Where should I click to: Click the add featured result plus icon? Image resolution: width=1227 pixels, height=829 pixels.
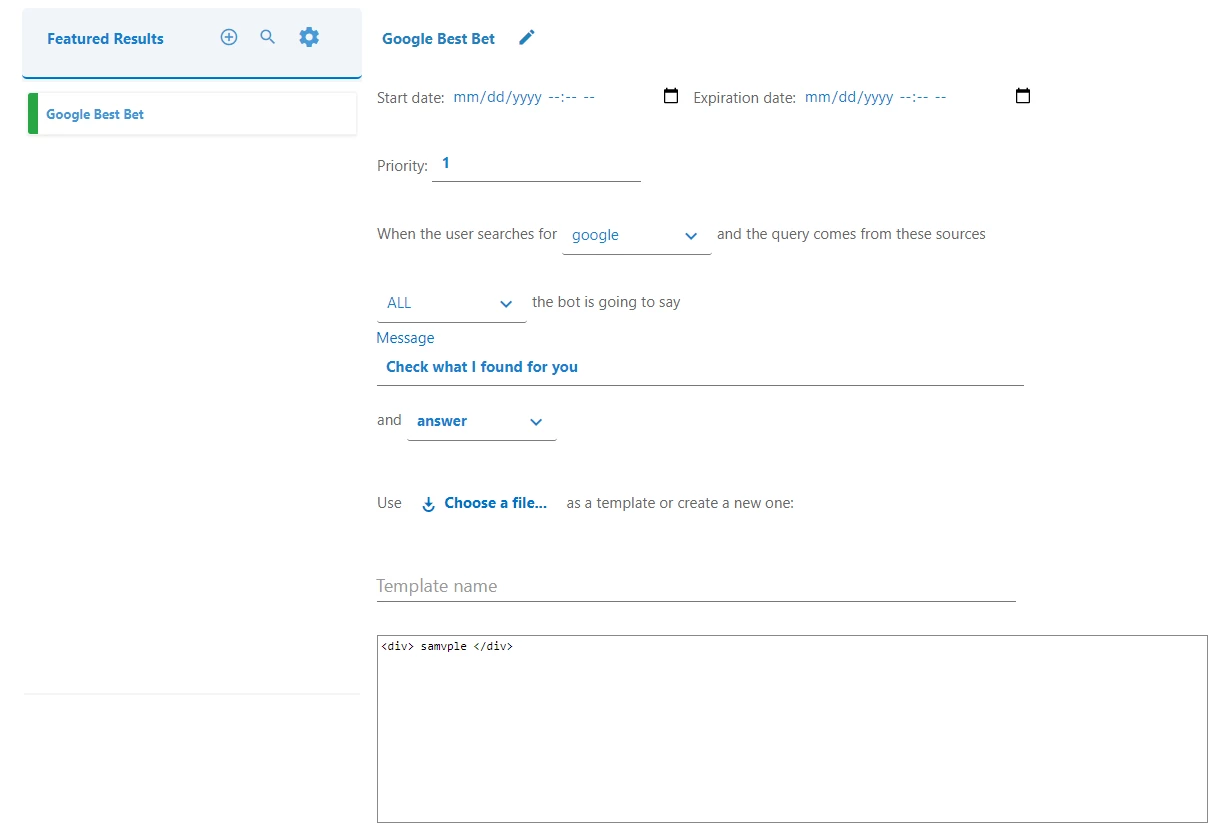coord(229,37)
